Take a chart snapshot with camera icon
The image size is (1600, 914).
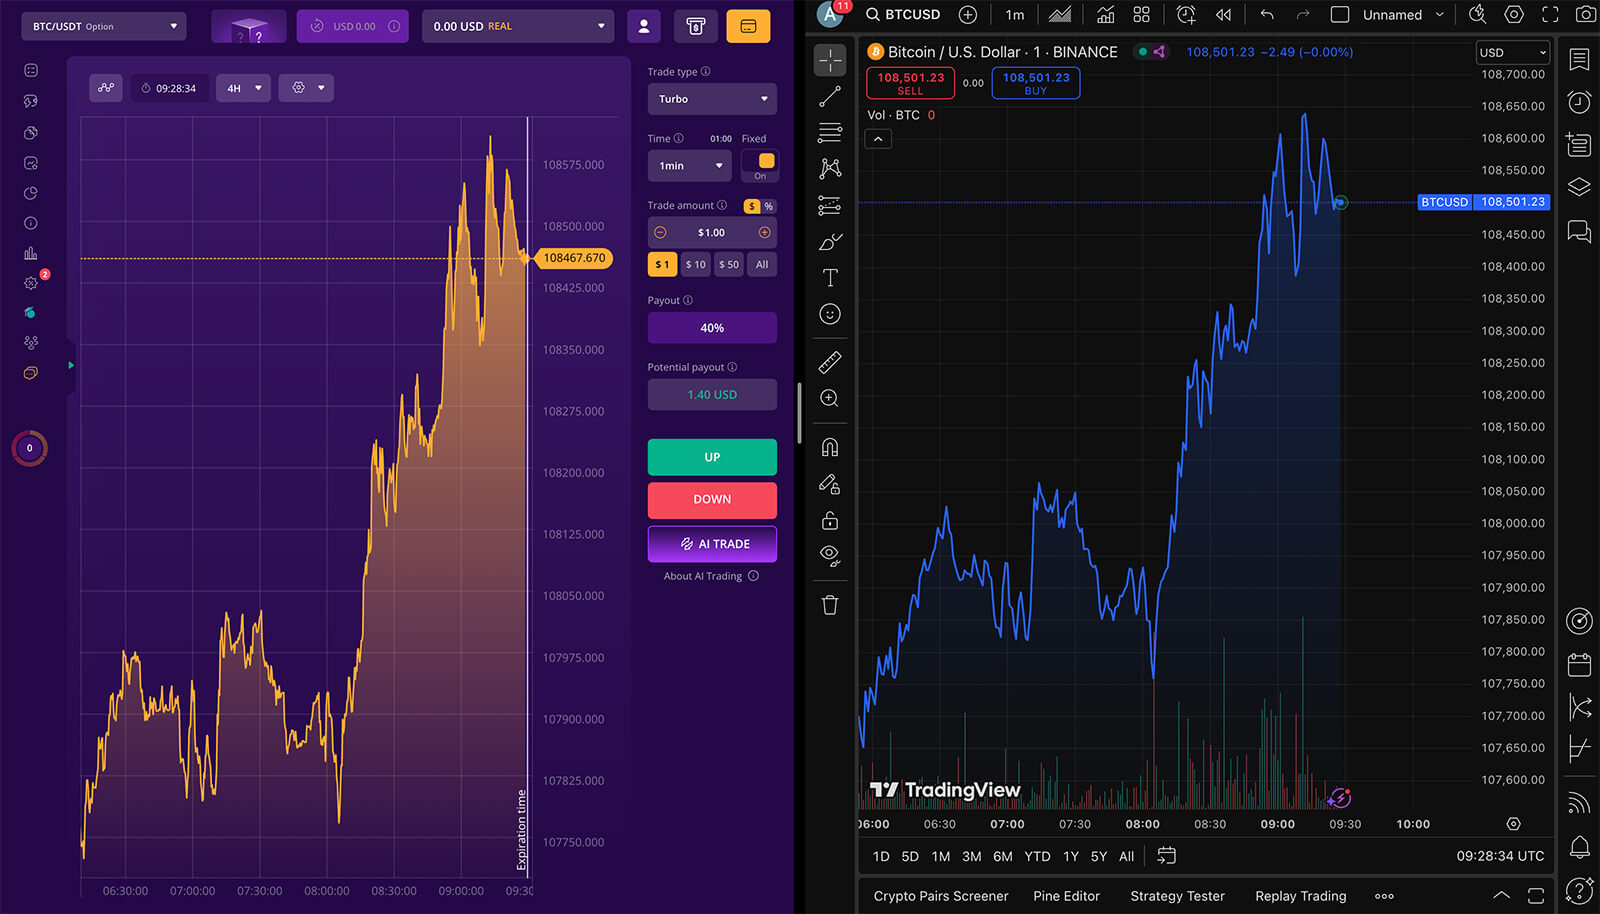pyautogui.click(x=1585, y=15)
